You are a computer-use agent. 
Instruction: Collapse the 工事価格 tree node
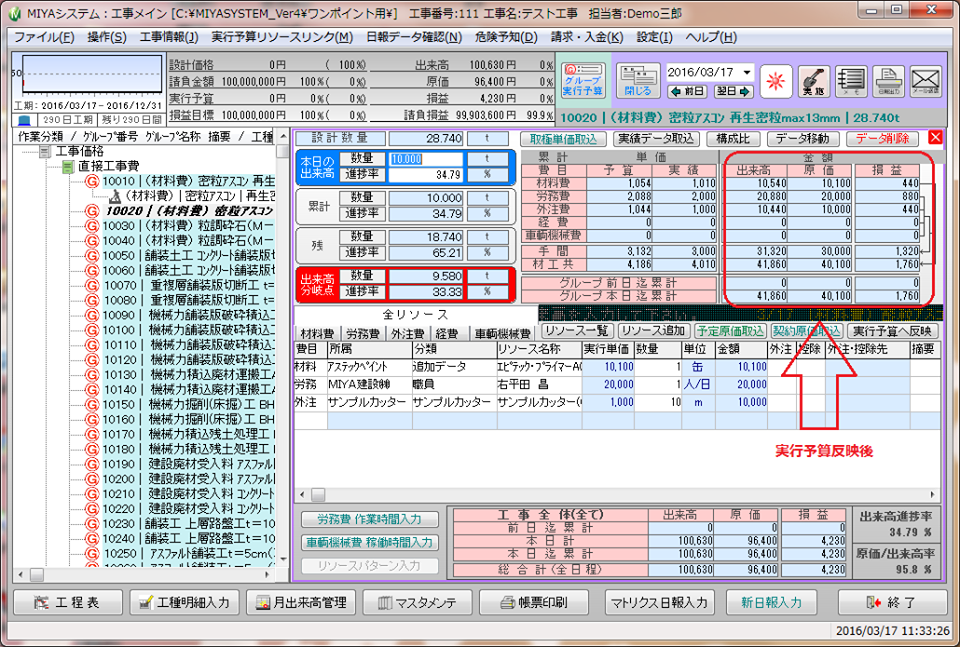click(45, 151)
